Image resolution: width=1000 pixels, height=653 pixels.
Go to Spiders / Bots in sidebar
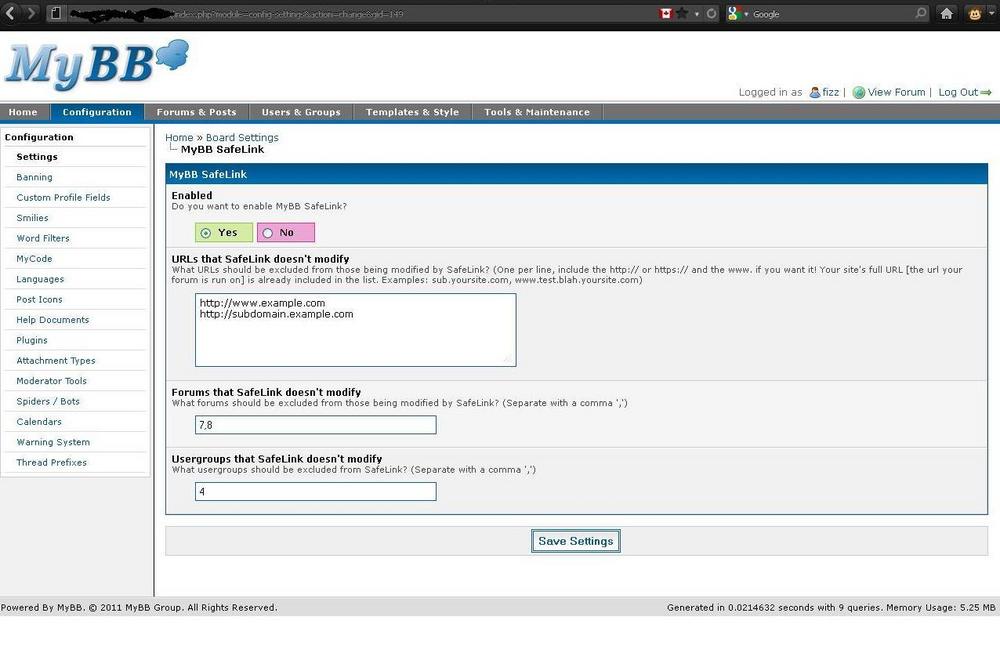coord(48,402)
